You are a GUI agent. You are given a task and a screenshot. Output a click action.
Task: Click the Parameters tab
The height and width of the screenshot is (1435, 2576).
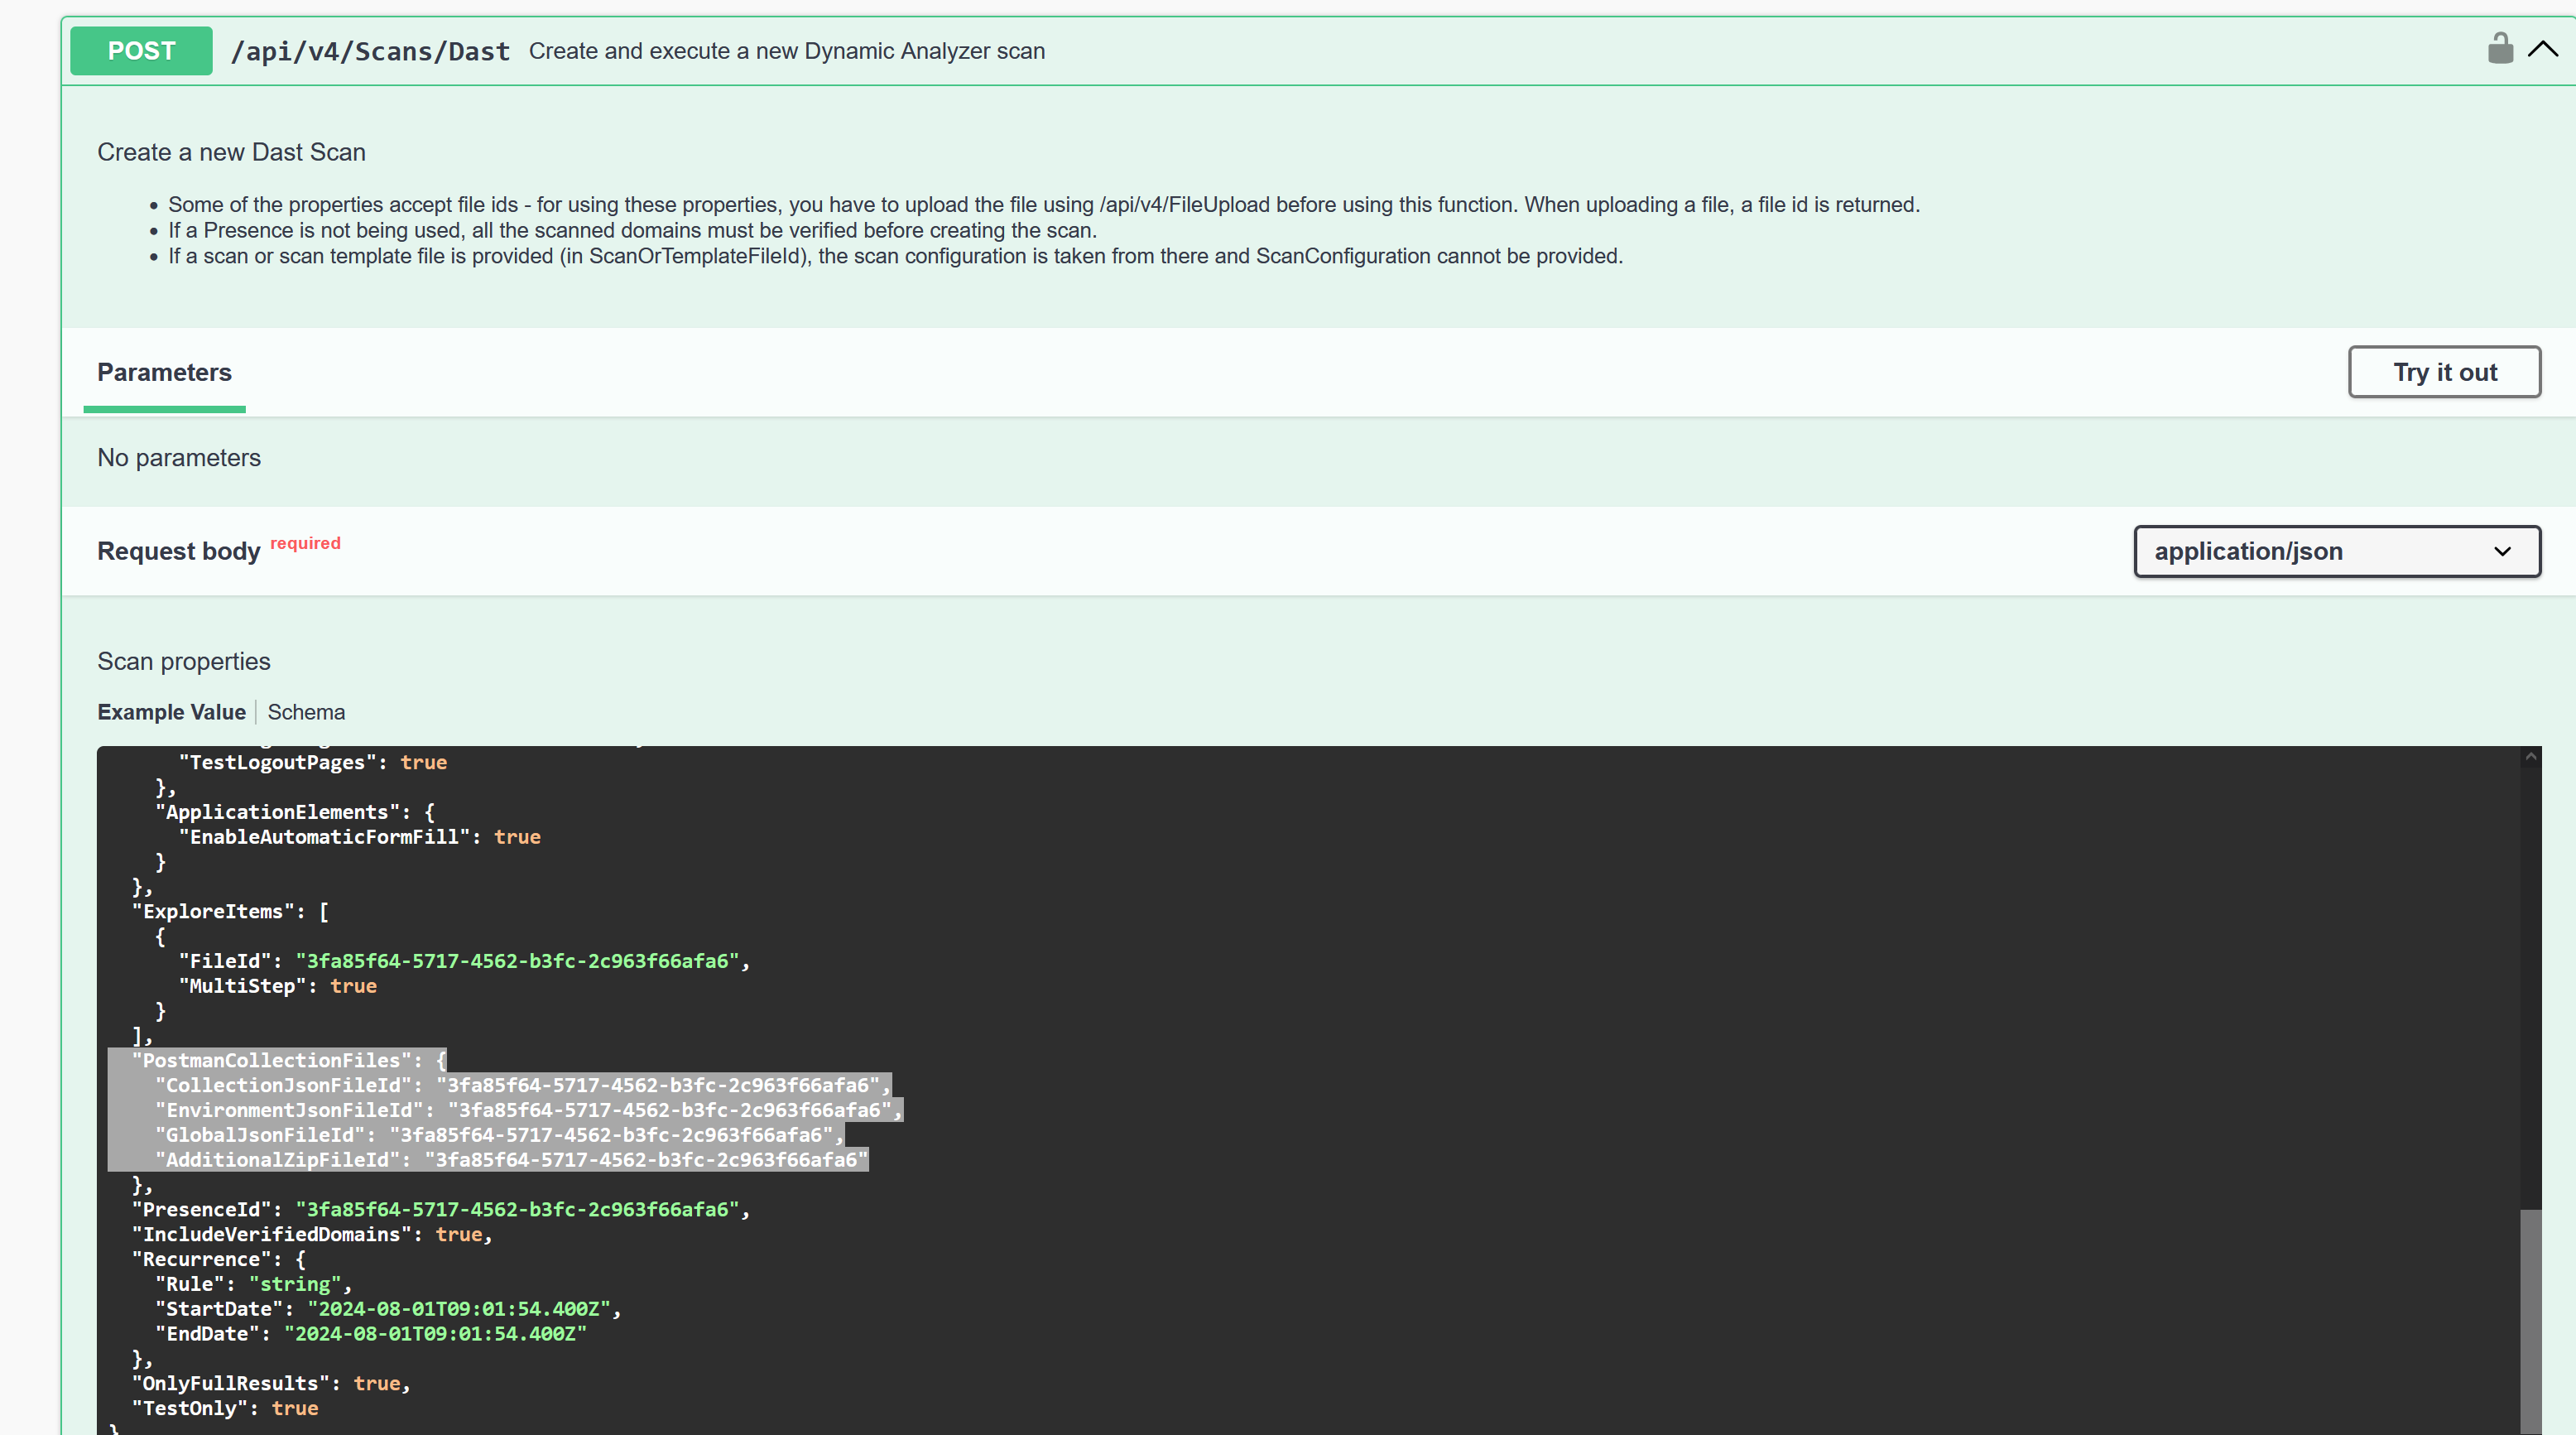coord(164,372)
